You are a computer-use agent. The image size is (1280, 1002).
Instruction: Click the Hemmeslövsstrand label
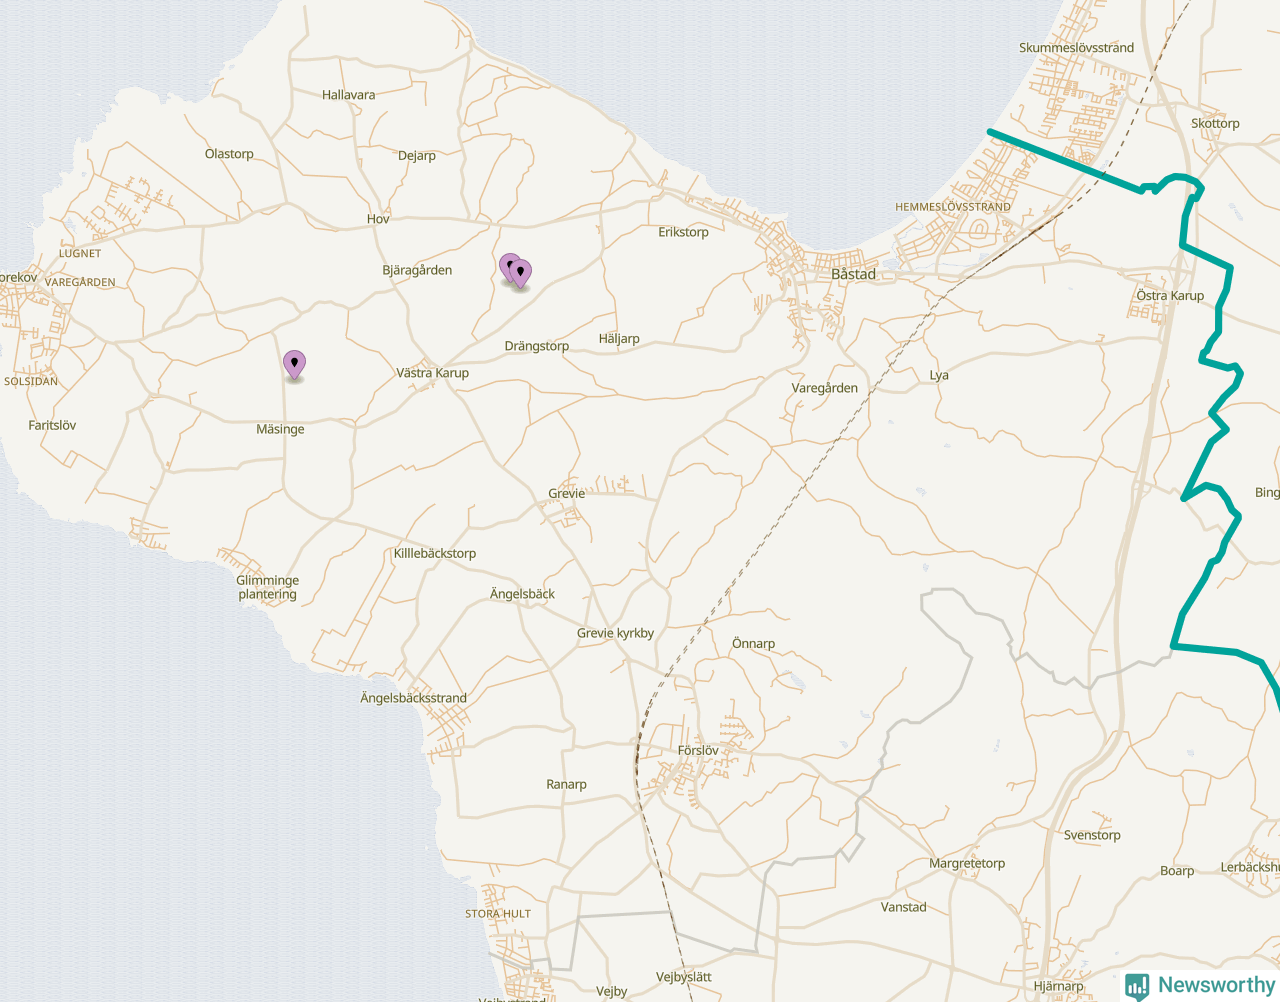tap(952, 207)
